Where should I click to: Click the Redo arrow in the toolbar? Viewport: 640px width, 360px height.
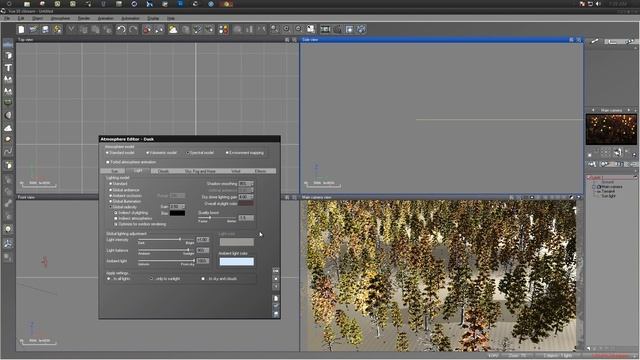(x=133, y=29)
